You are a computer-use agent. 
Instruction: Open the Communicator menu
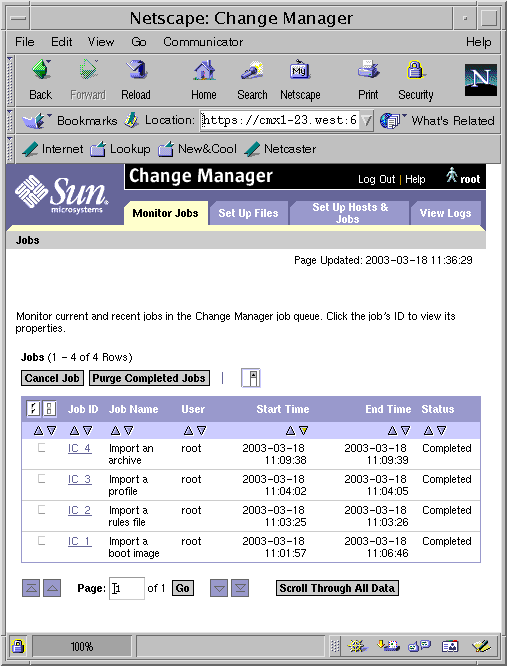pyautogui.click(x=203, y=42)
